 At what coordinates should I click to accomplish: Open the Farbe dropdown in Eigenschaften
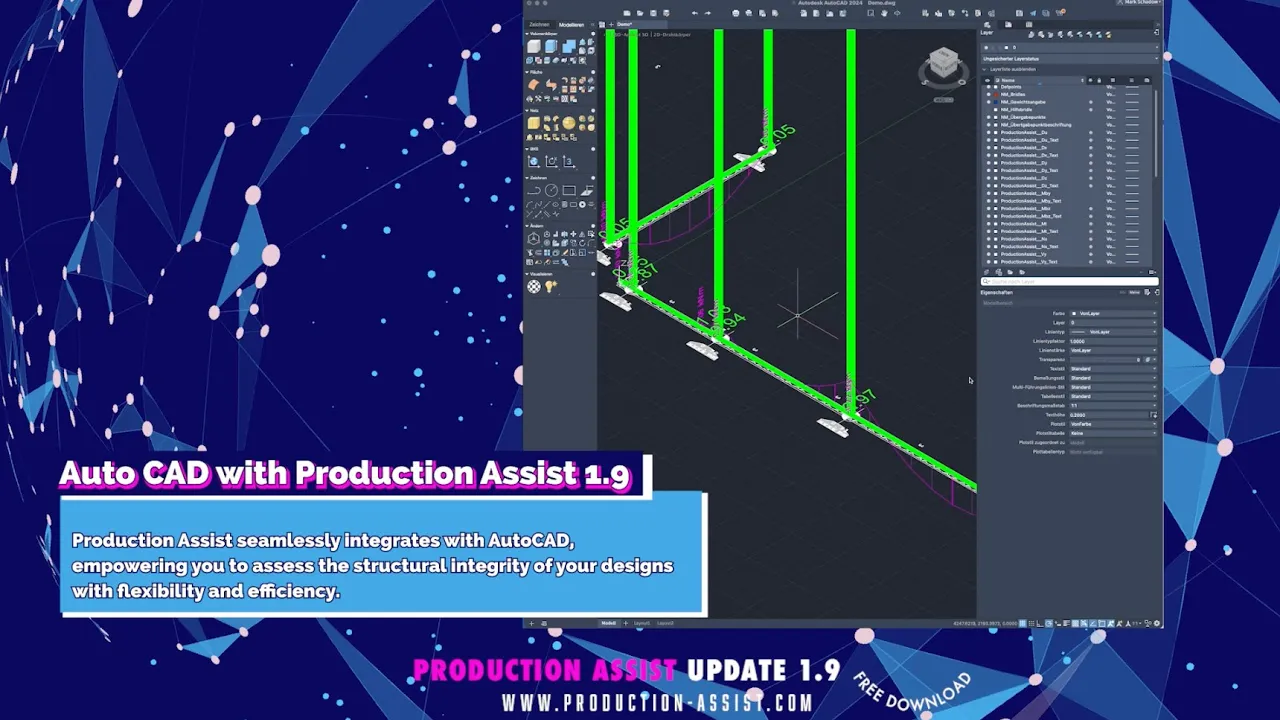(1113, 313)
